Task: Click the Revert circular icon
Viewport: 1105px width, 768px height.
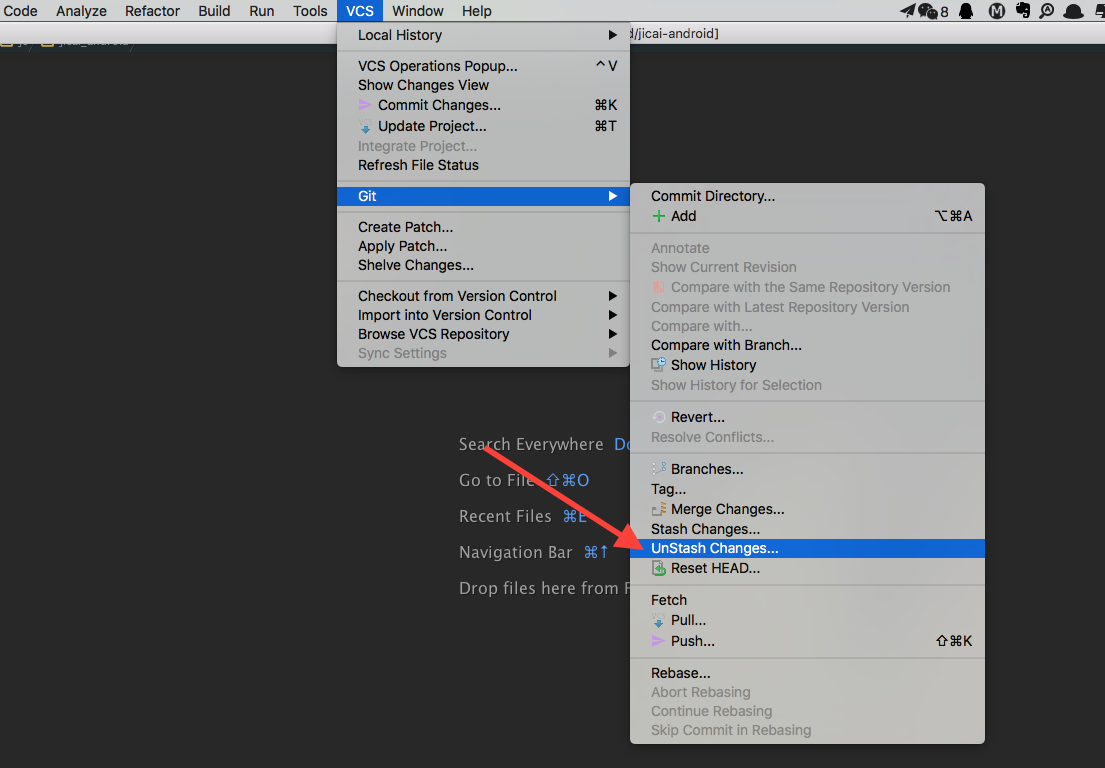Action: click(x=658, y=417)
